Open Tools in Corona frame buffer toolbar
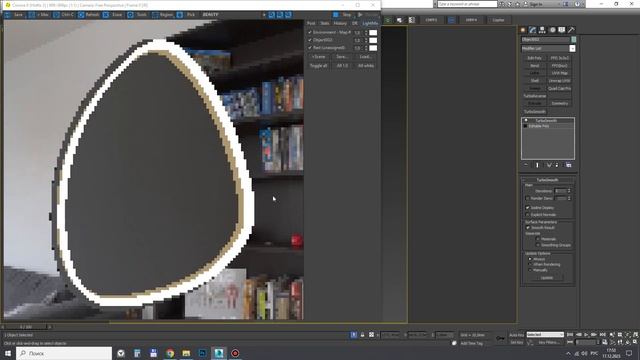640x360 pixels. 138,15
